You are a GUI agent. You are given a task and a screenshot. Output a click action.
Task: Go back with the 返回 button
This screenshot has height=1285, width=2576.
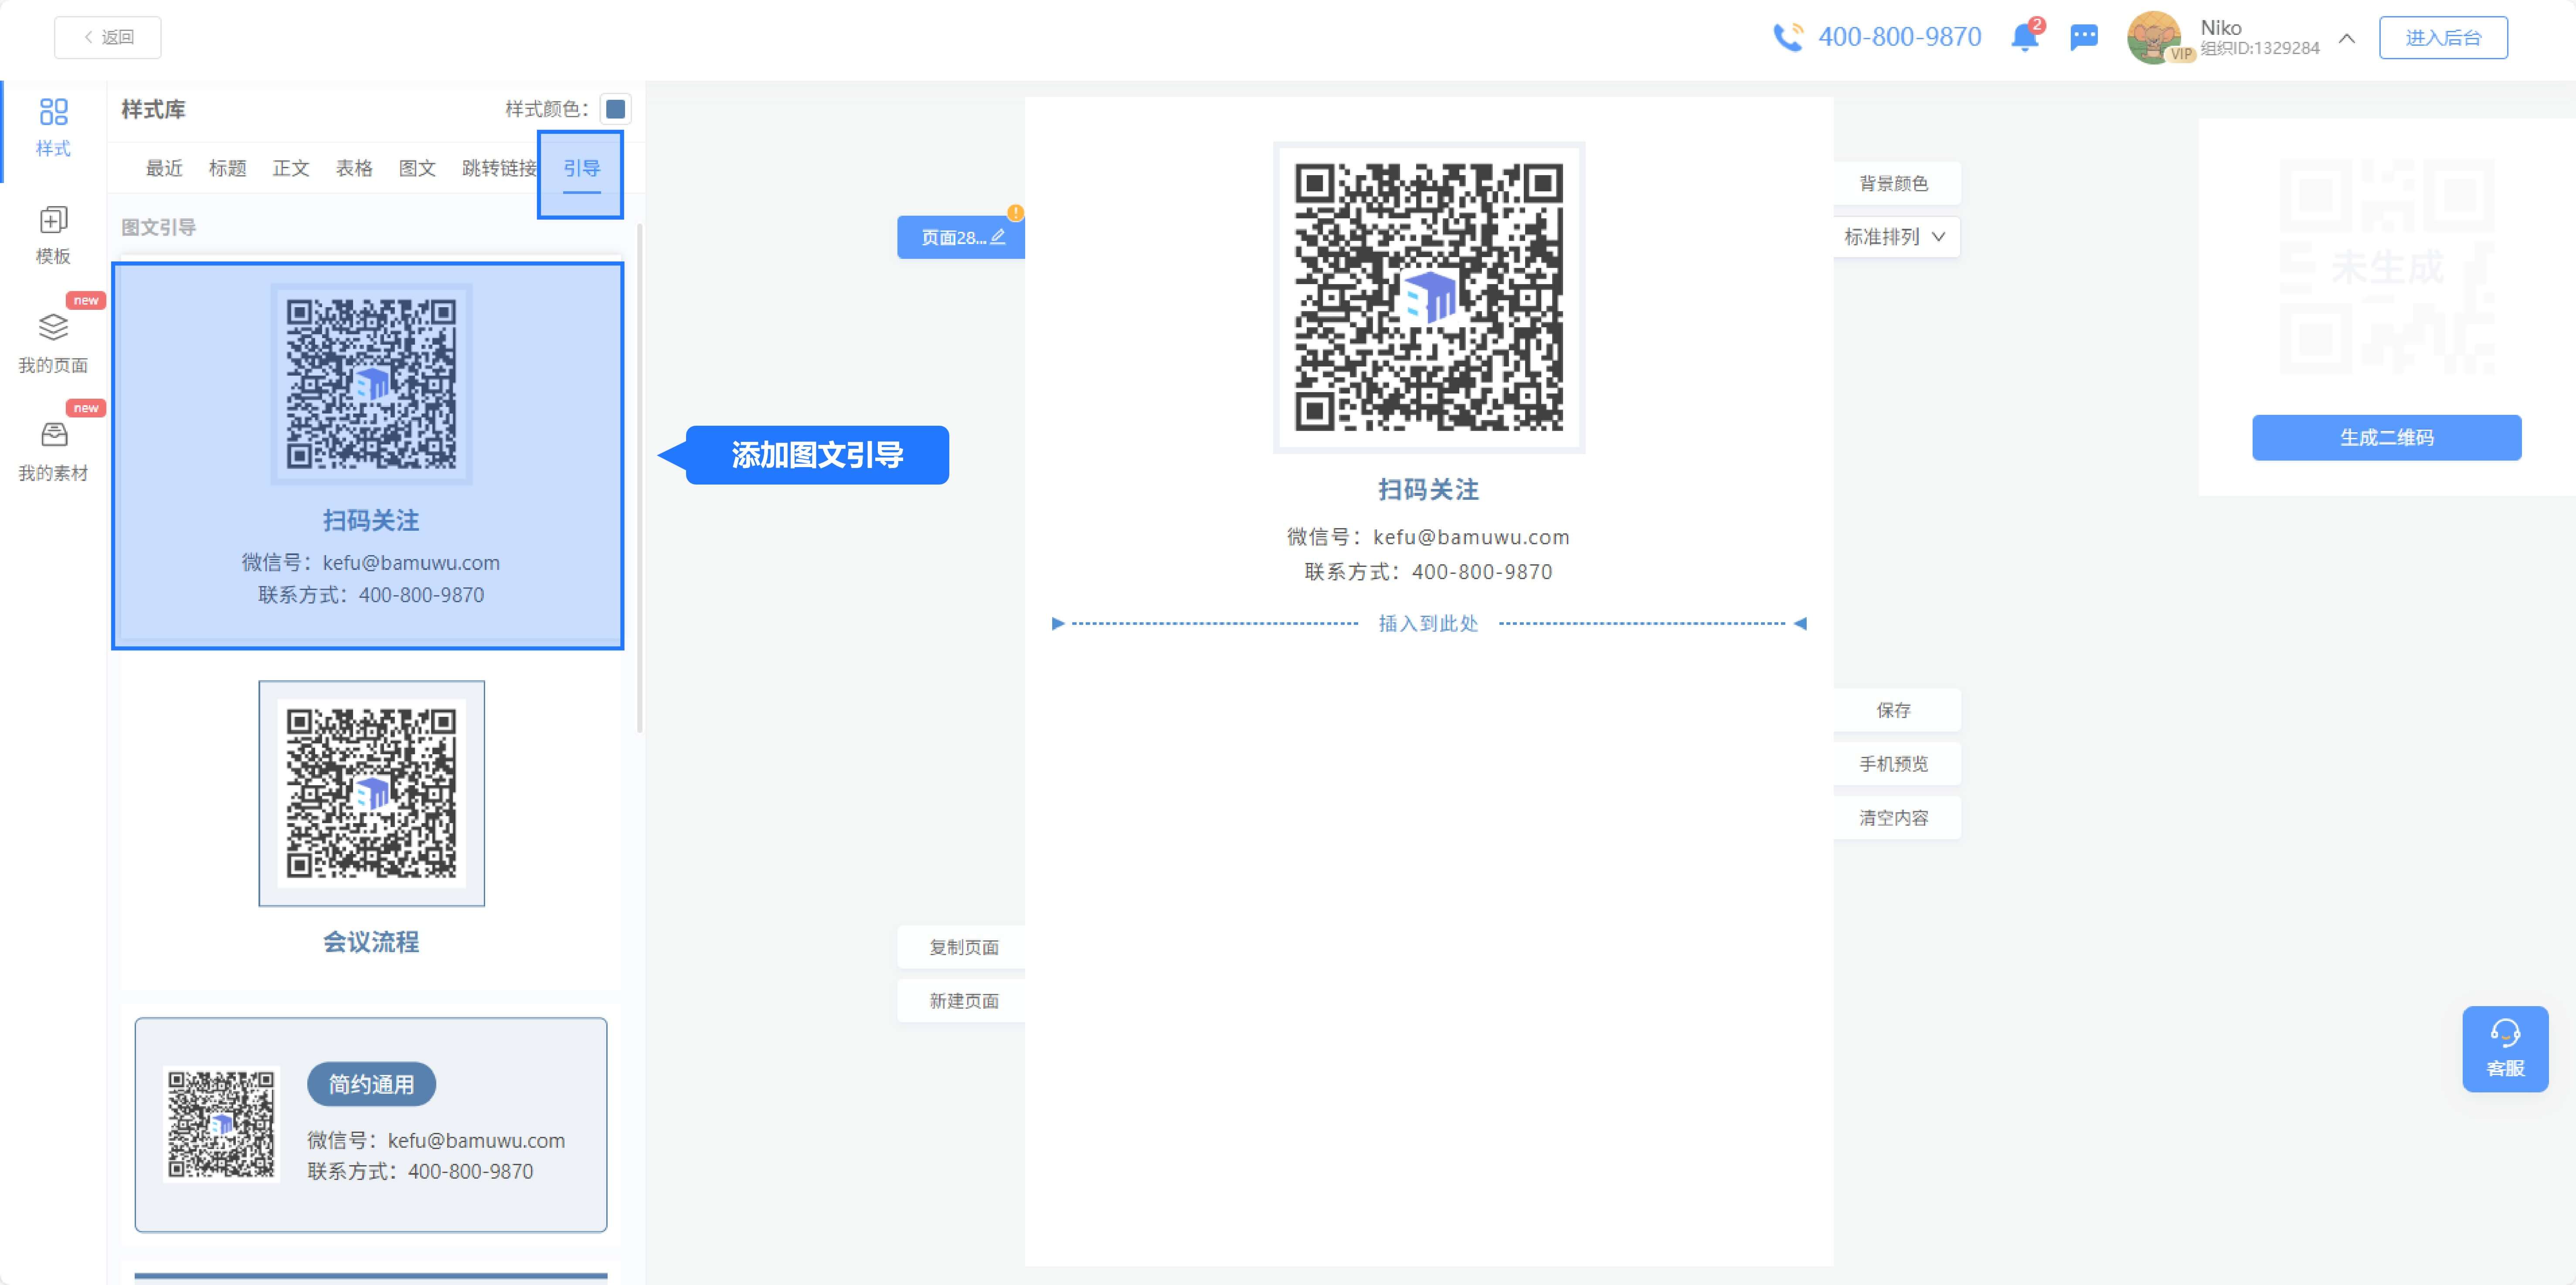tap(108, 37)
